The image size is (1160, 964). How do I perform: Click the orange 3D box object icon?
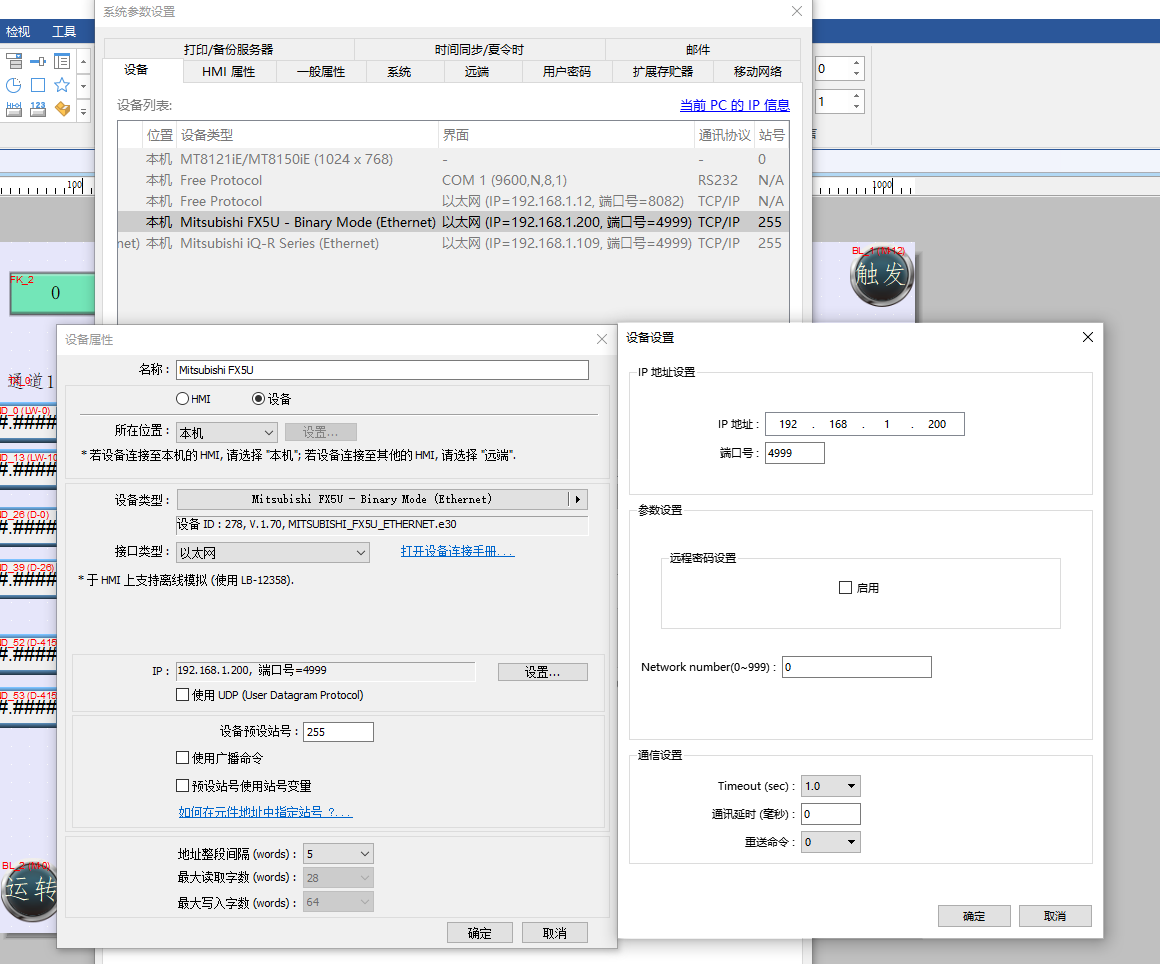(x=62, y=108)
